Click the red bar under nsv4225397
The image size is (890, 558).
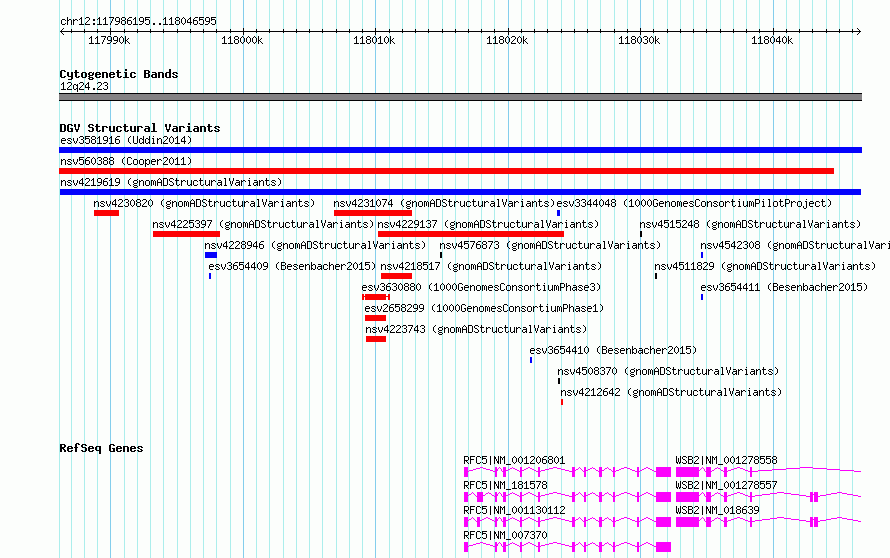186,234
